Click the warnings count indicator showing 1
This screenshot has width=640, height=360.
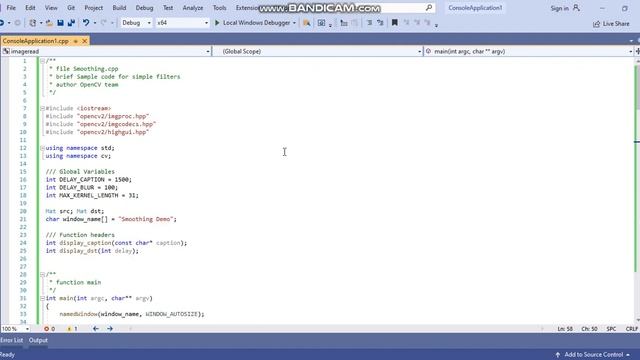coord(72,329)
